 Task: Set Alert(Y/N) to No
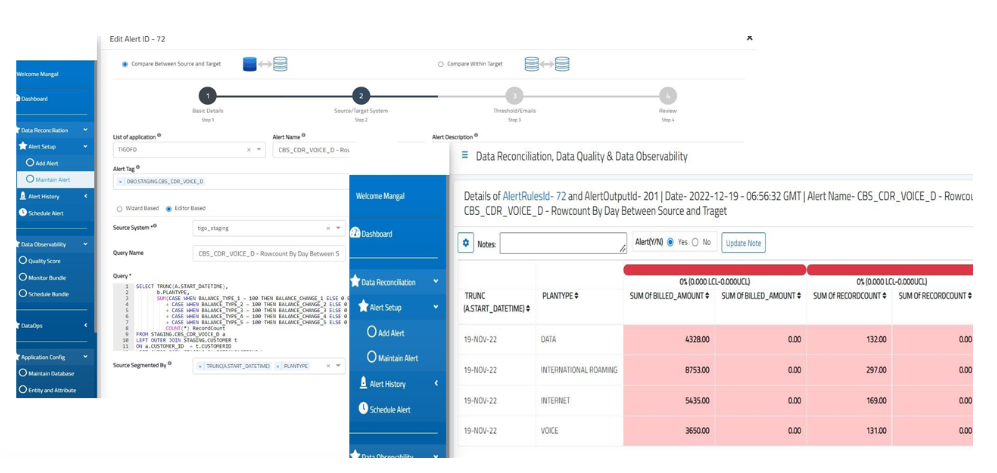coord(695,242)
